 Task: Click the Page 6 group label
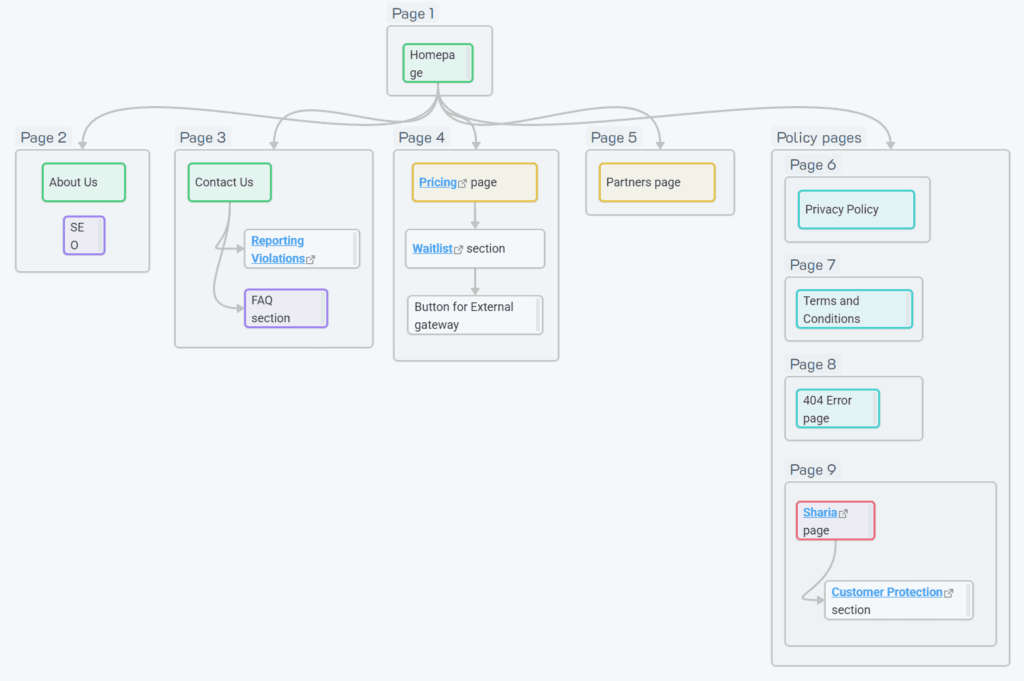coord(812,165)
